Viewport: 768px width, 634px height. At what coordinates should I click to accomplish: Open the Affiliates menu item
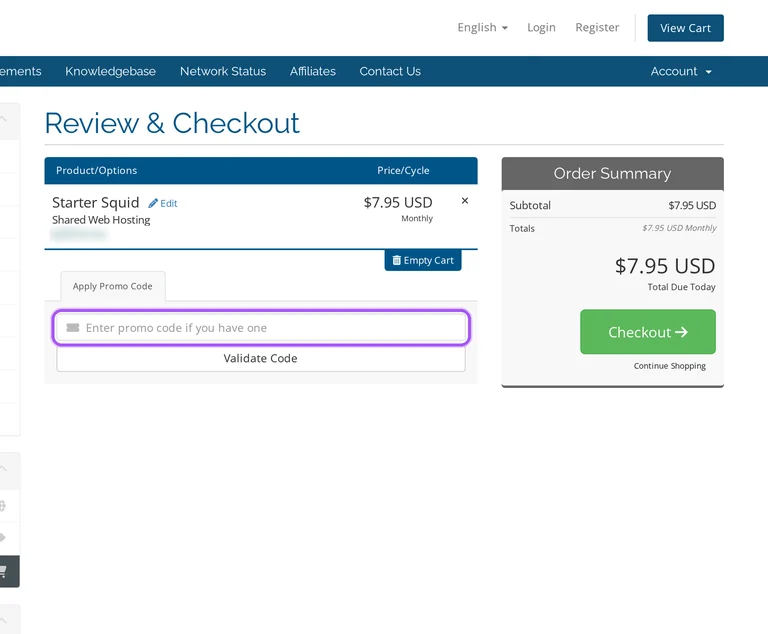click(312, 71)
